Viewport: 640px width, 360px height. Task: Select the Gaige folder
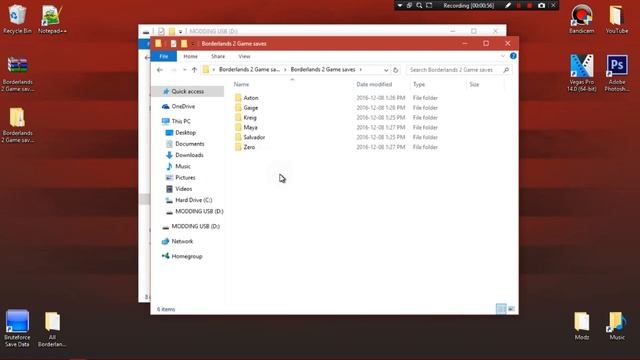[251, 108]
